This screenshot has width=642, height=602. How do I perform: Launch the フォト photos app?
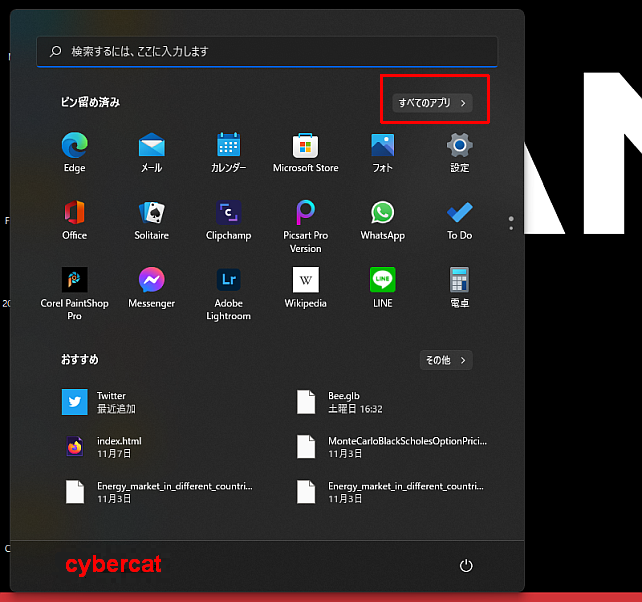[x=382, y=152]
